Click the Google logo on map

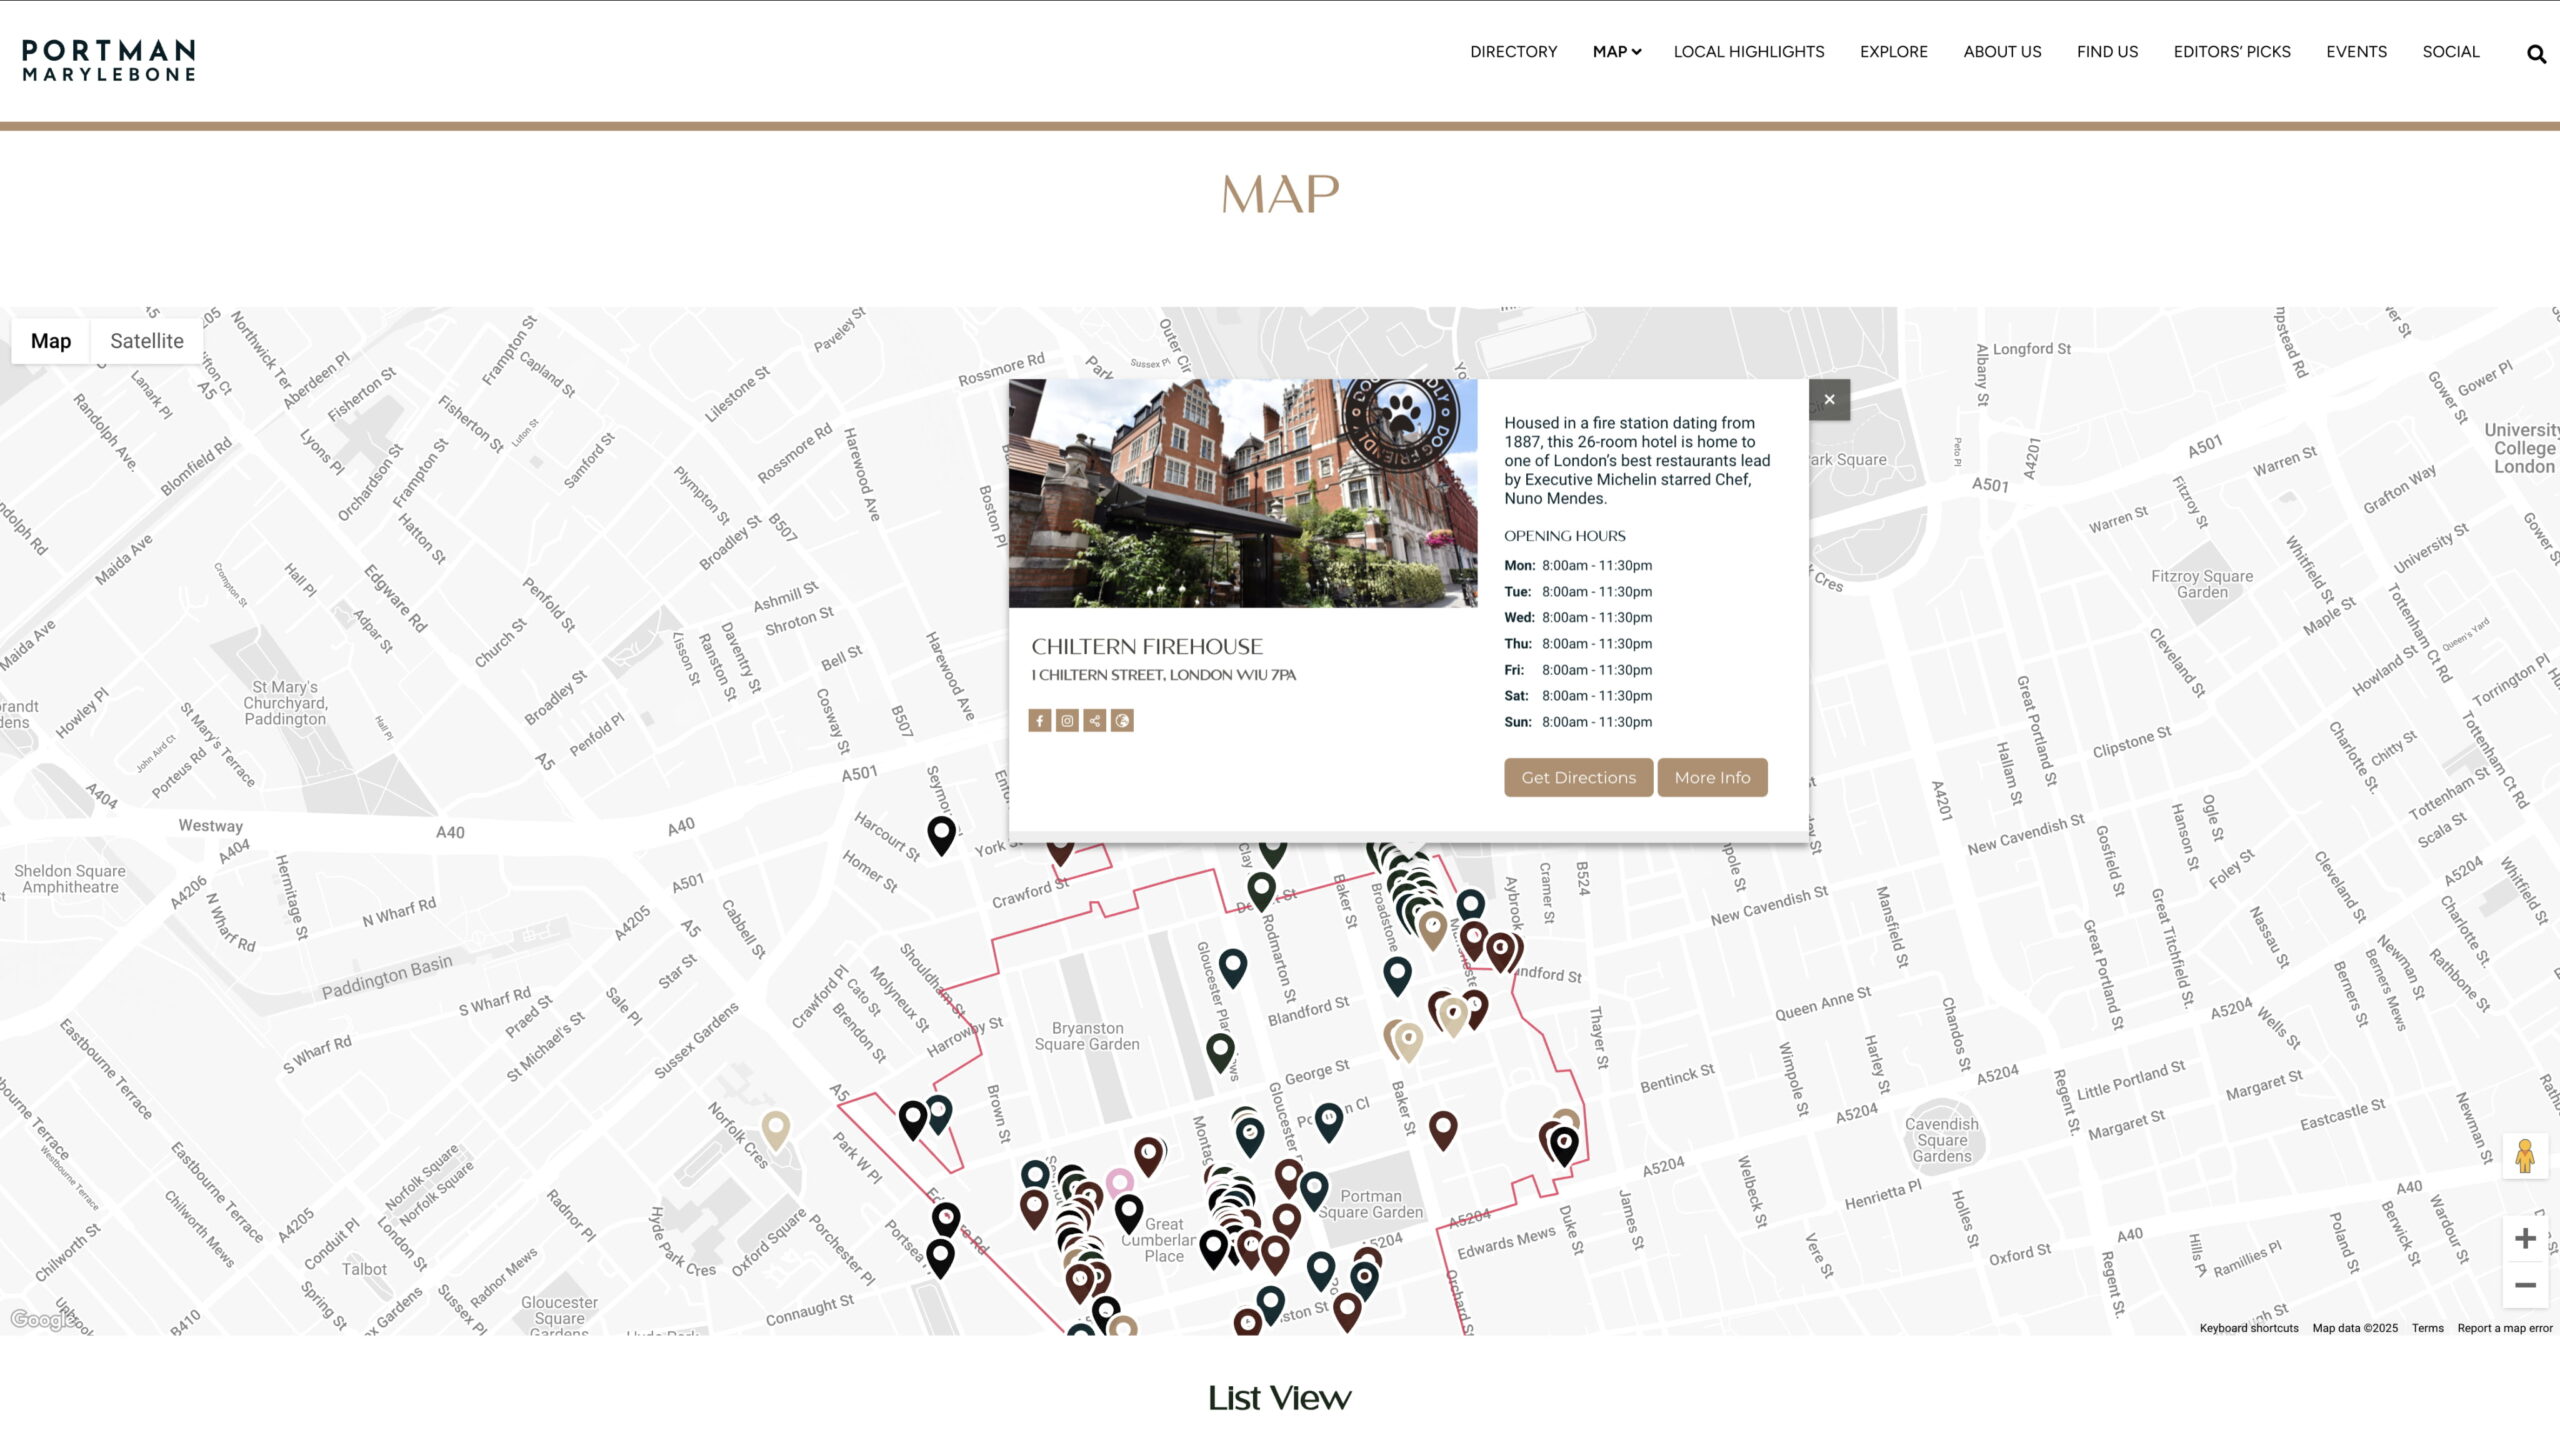coord(42,1319)
